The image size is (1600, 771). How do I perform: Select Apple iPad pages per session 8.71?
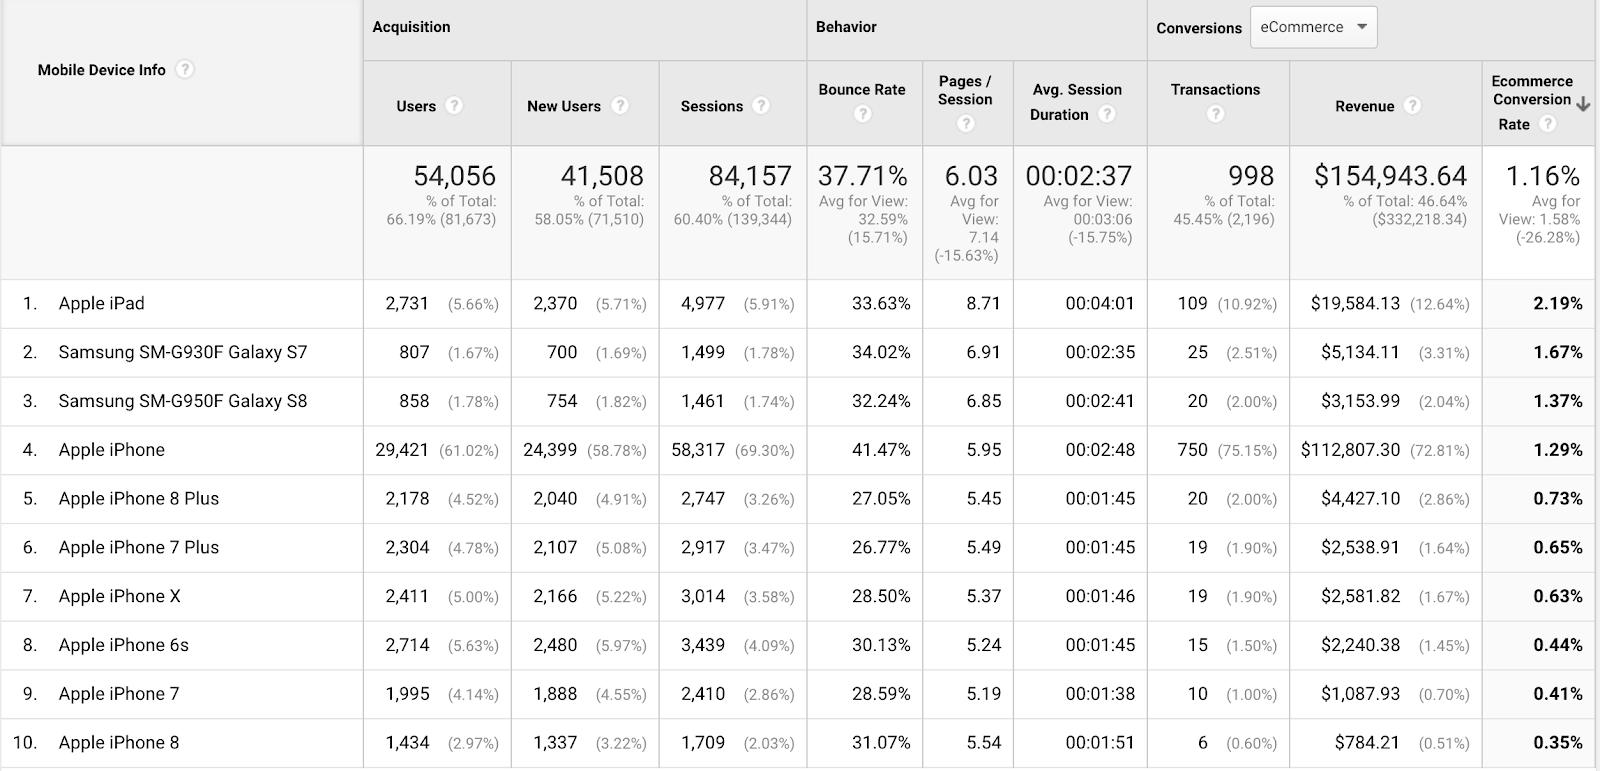click(x=983, y=303)
